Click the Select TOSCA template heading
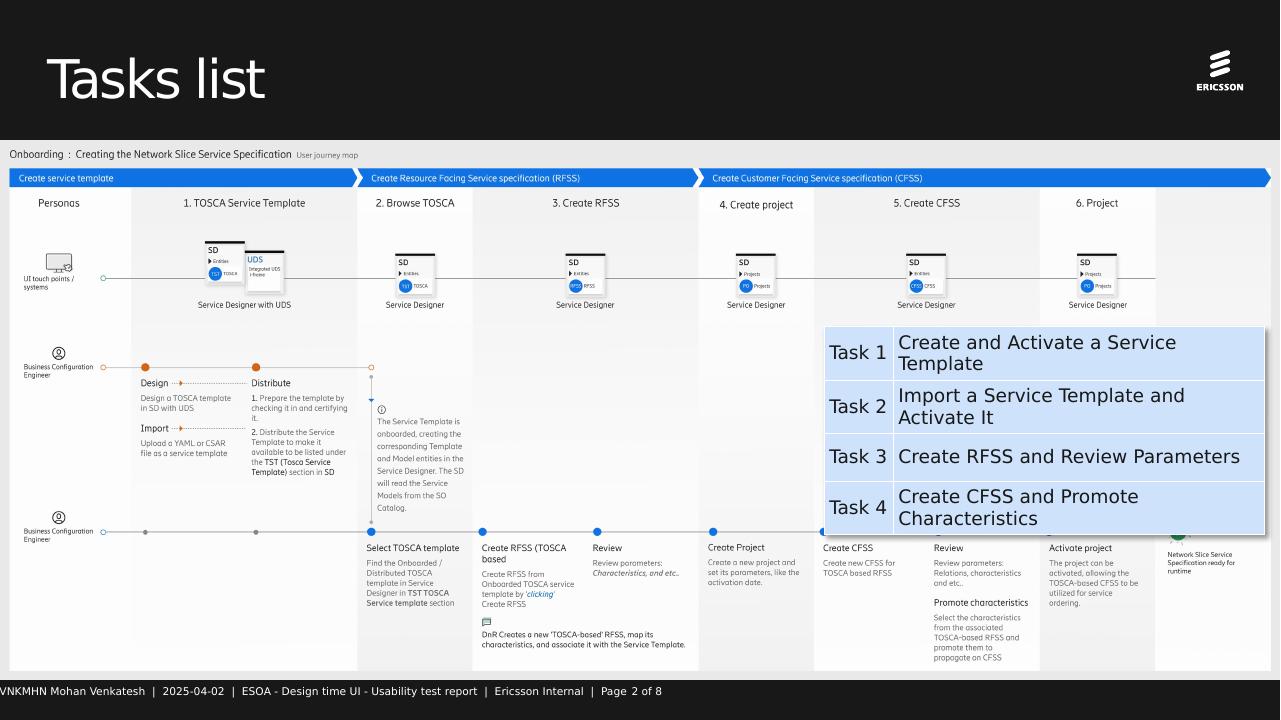This screenshot has height=720, width=1281. click(x=413, y=548)
